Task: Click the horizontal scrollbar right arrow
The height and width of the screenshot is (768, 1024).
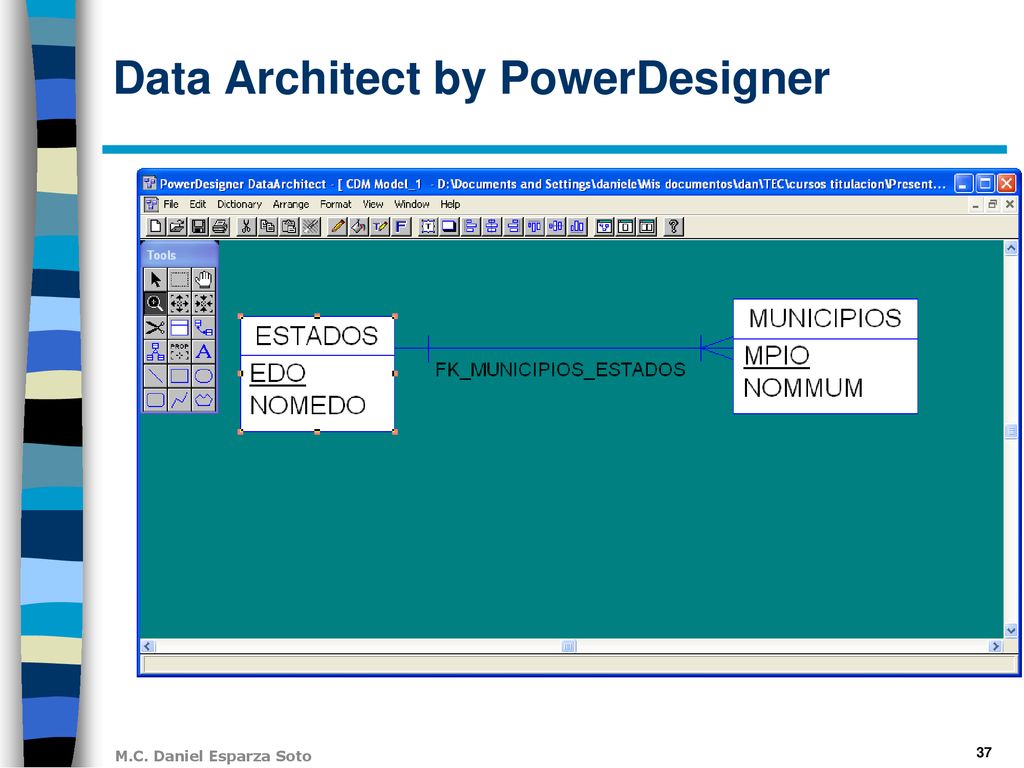Action: click(x=995, y=646)
